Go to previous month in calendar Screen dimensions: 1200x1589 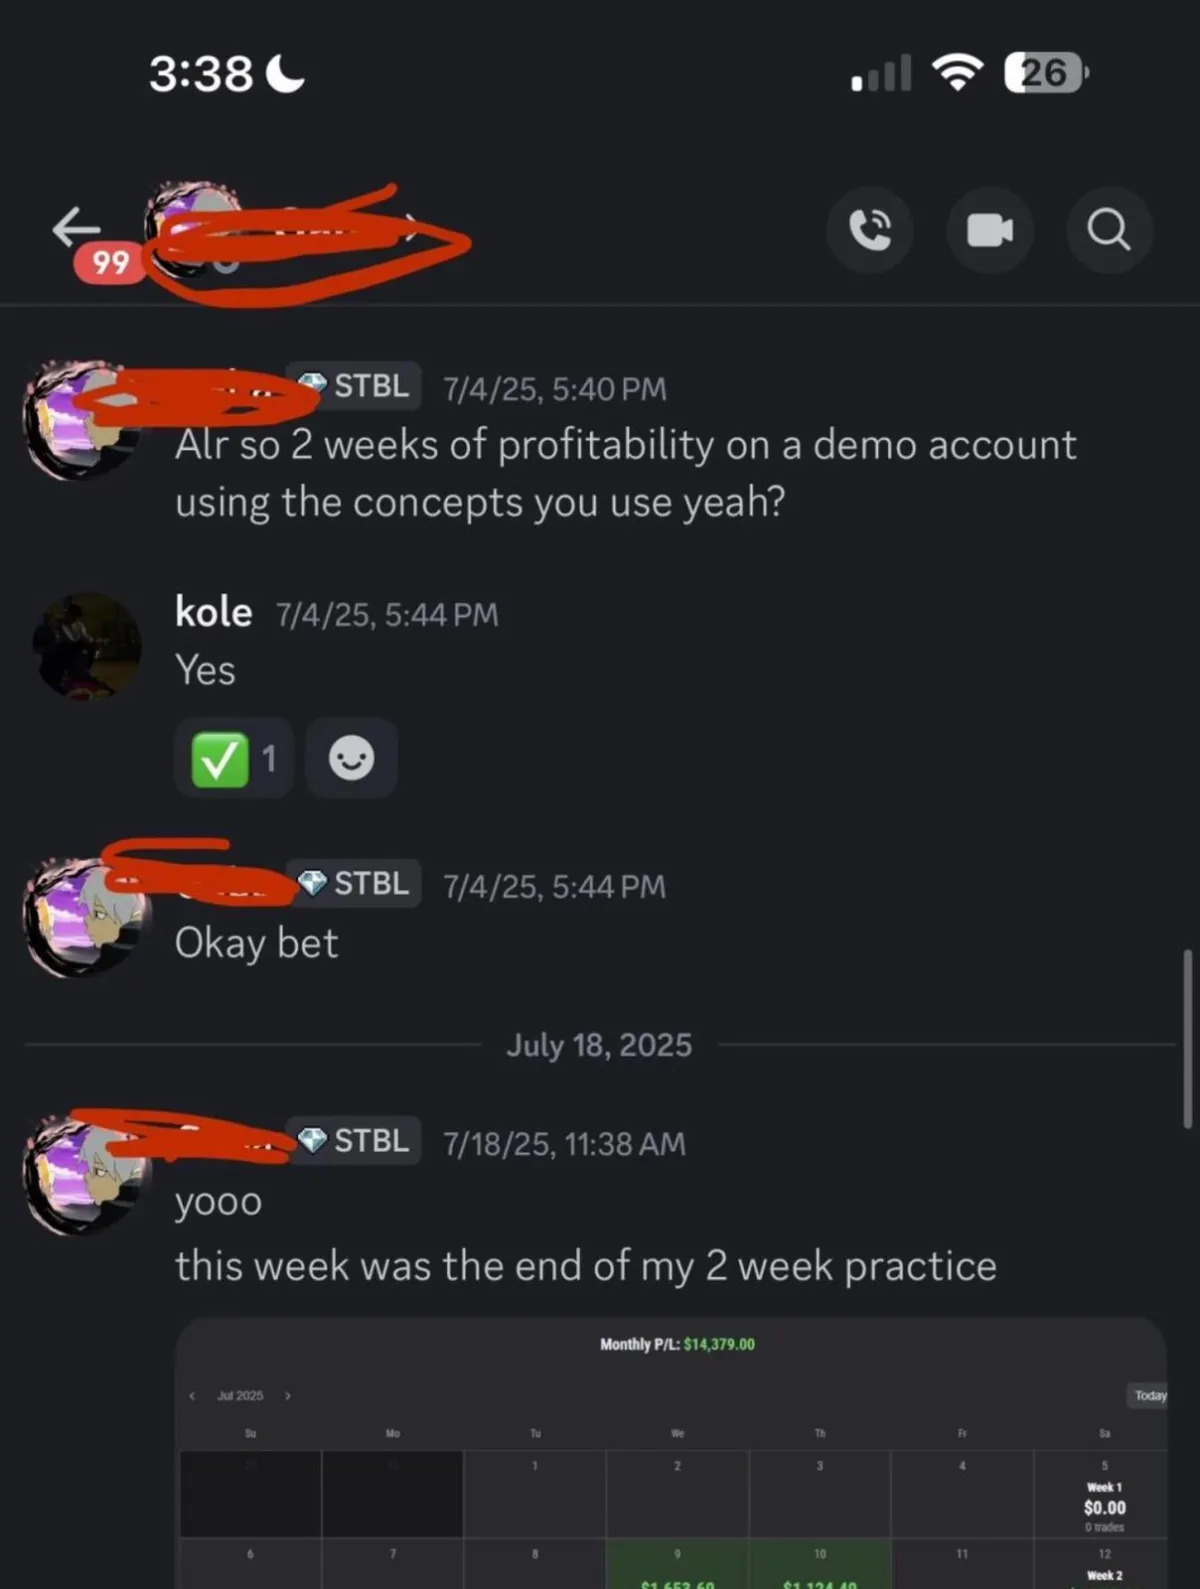pos(192,1396)
